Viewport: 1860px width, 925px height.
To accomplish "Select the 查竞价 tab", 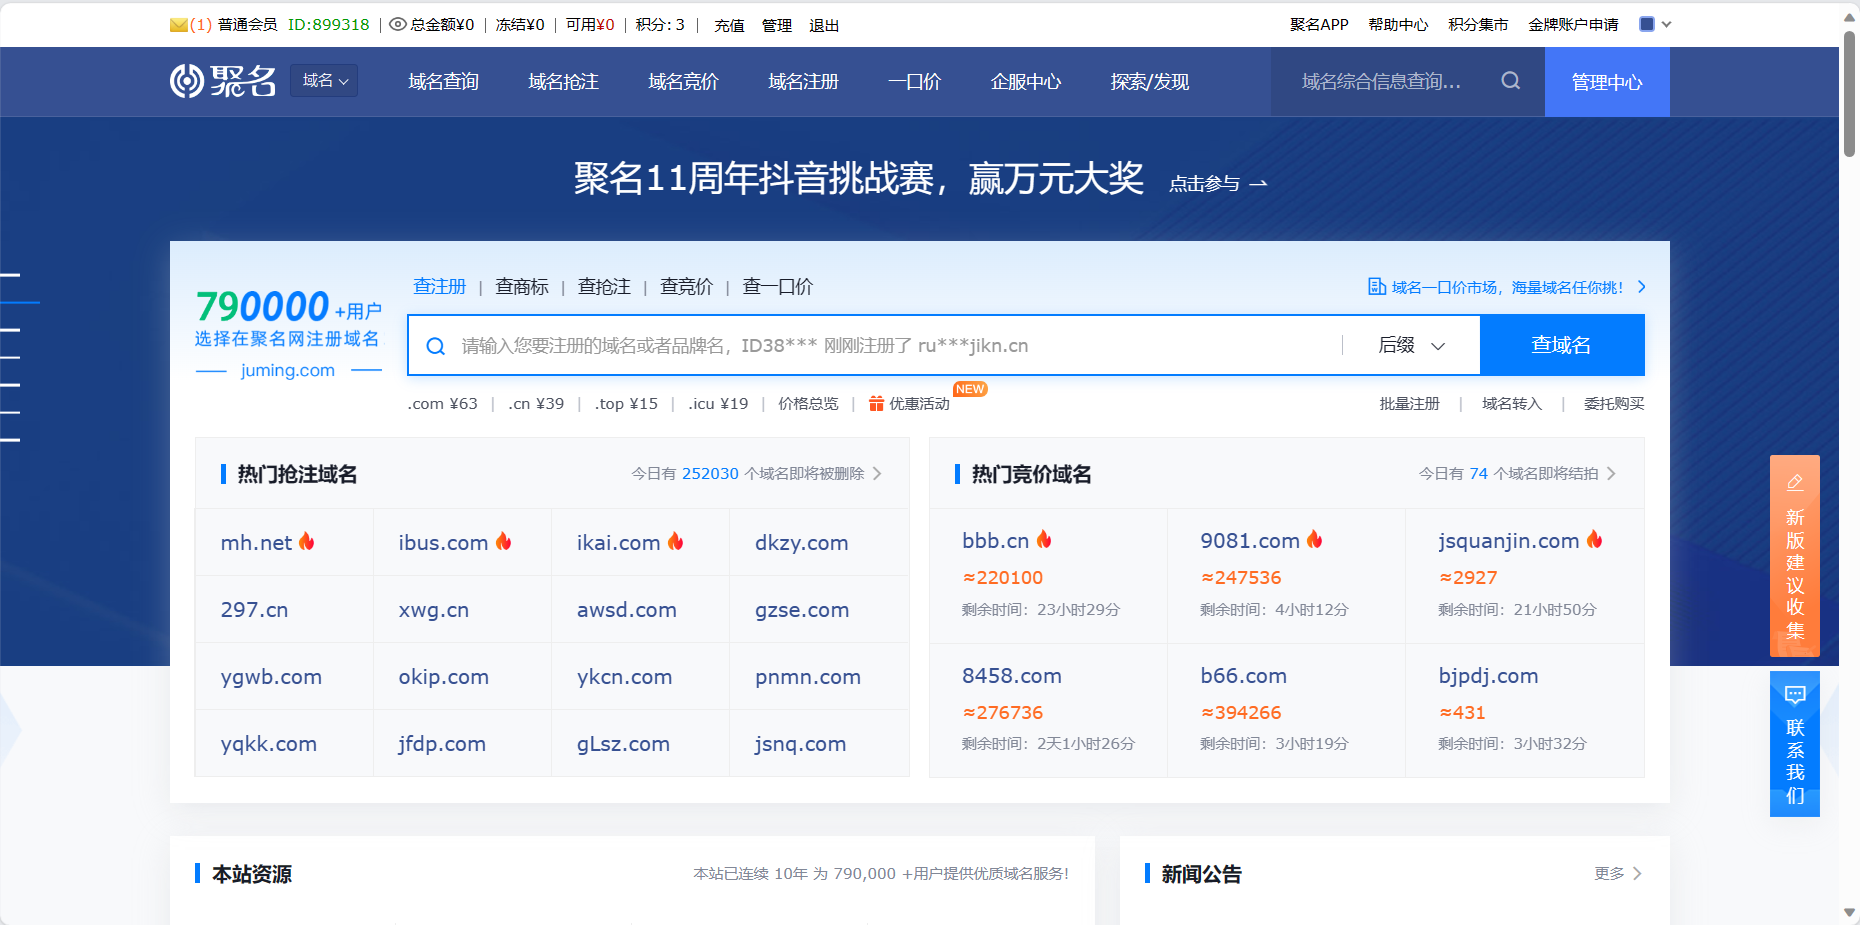I will [686, 287].
